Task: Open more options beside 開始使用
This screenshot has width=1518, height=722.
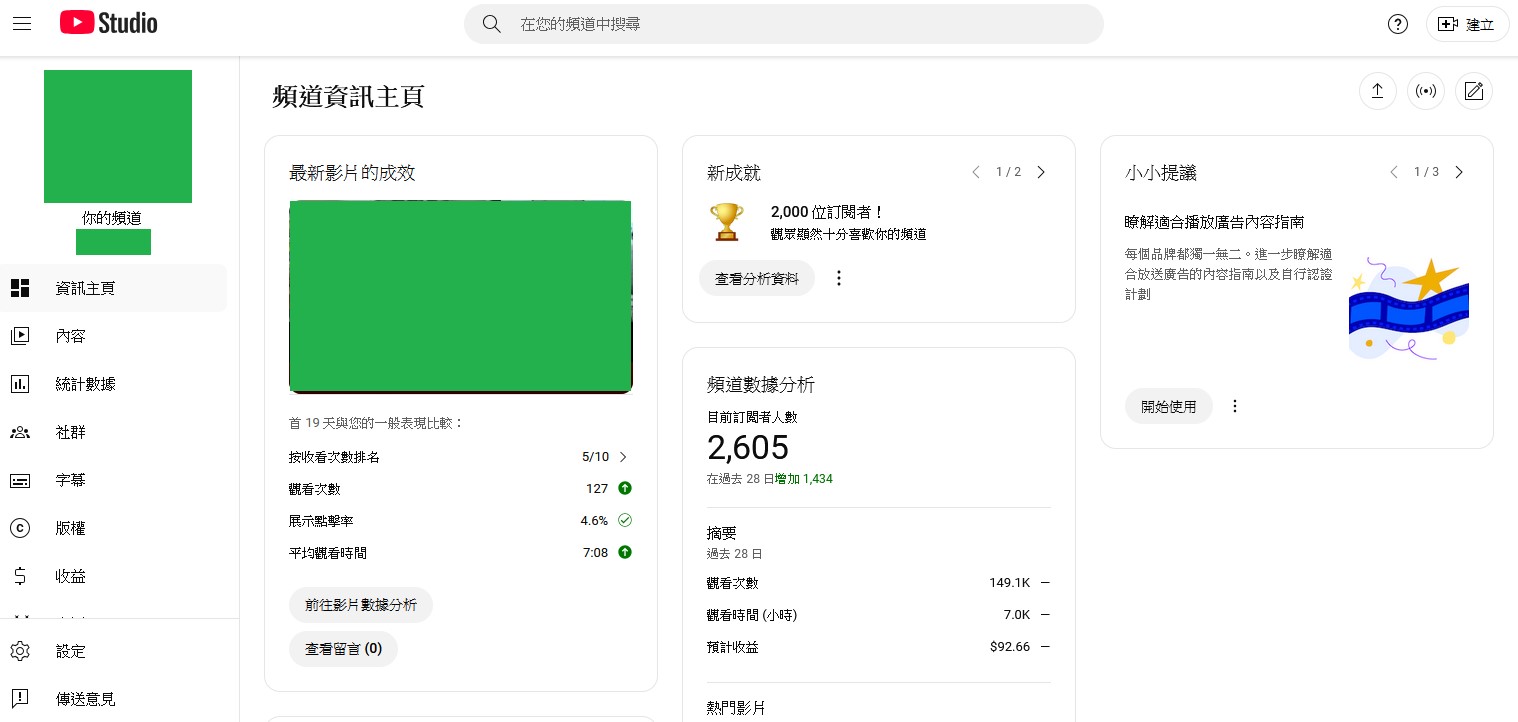Action: click(x=1235, y=406)
